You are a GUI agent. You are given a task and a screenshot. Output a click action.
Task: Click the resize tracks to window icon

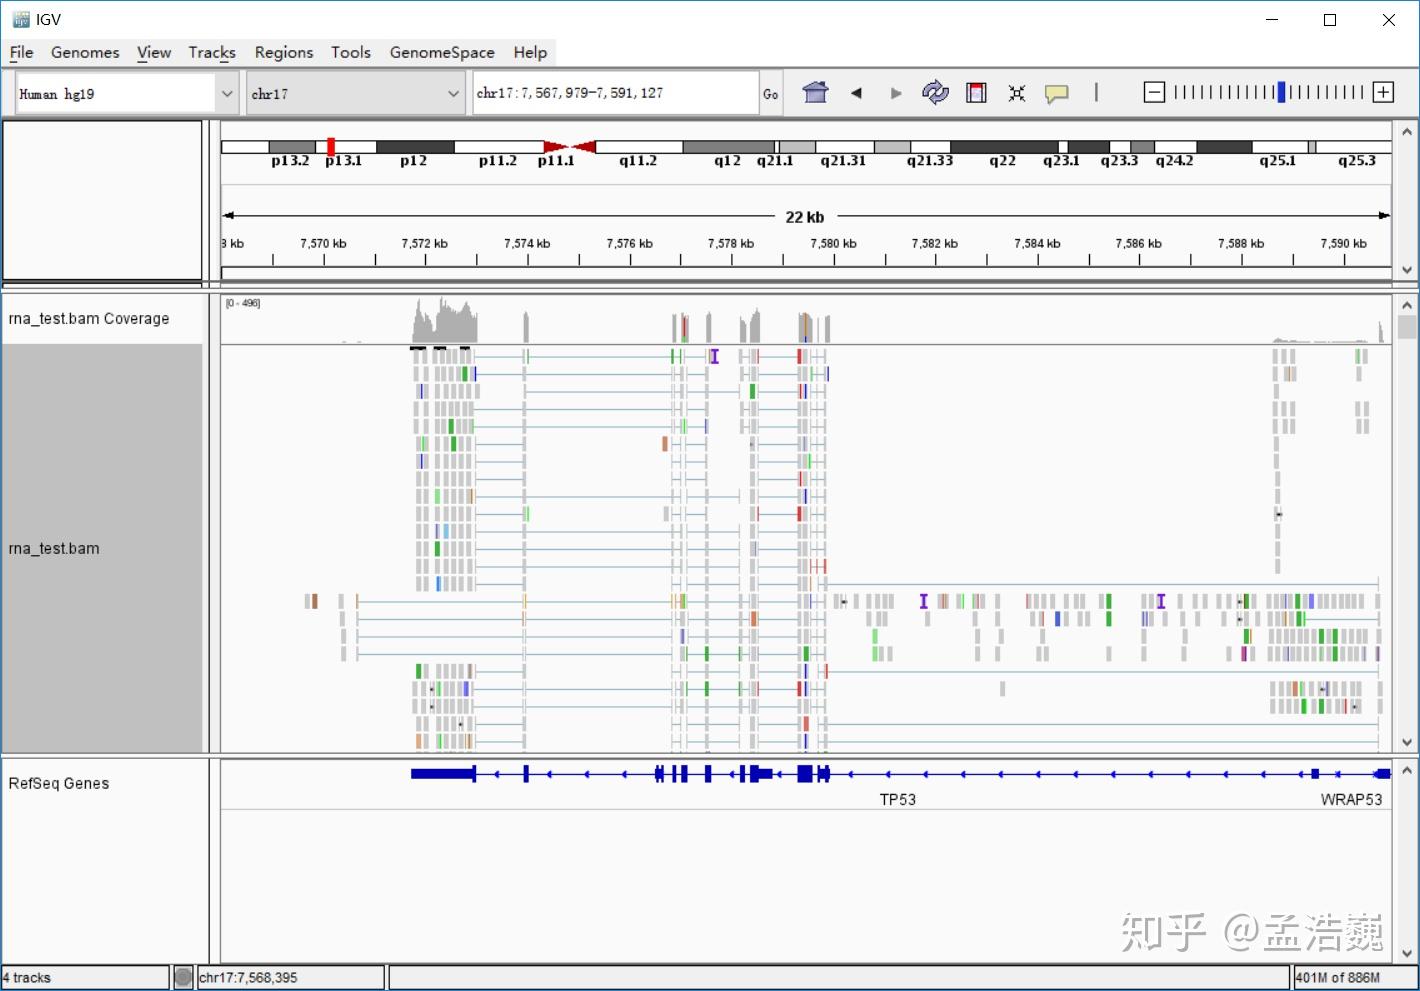coord(1016,92)
